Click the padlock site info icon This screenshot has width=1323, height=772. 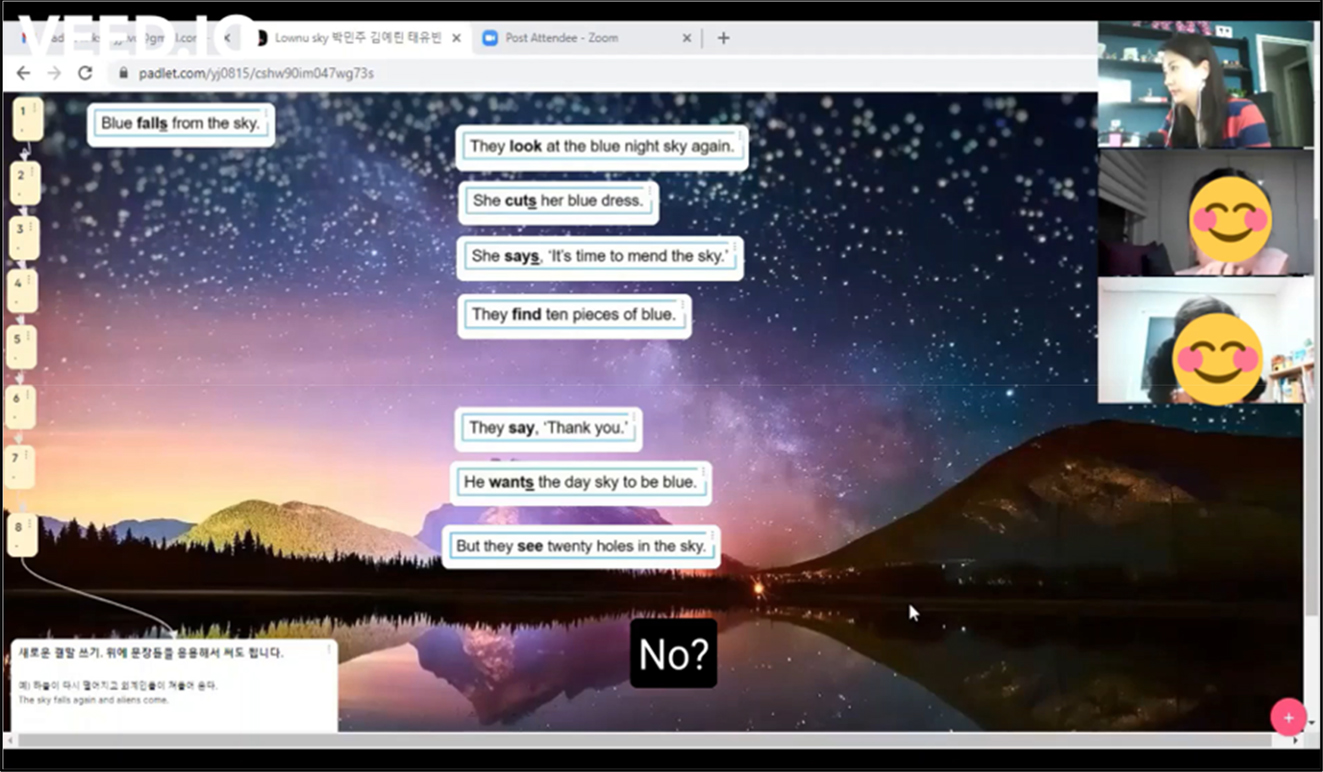click(124, 73)
